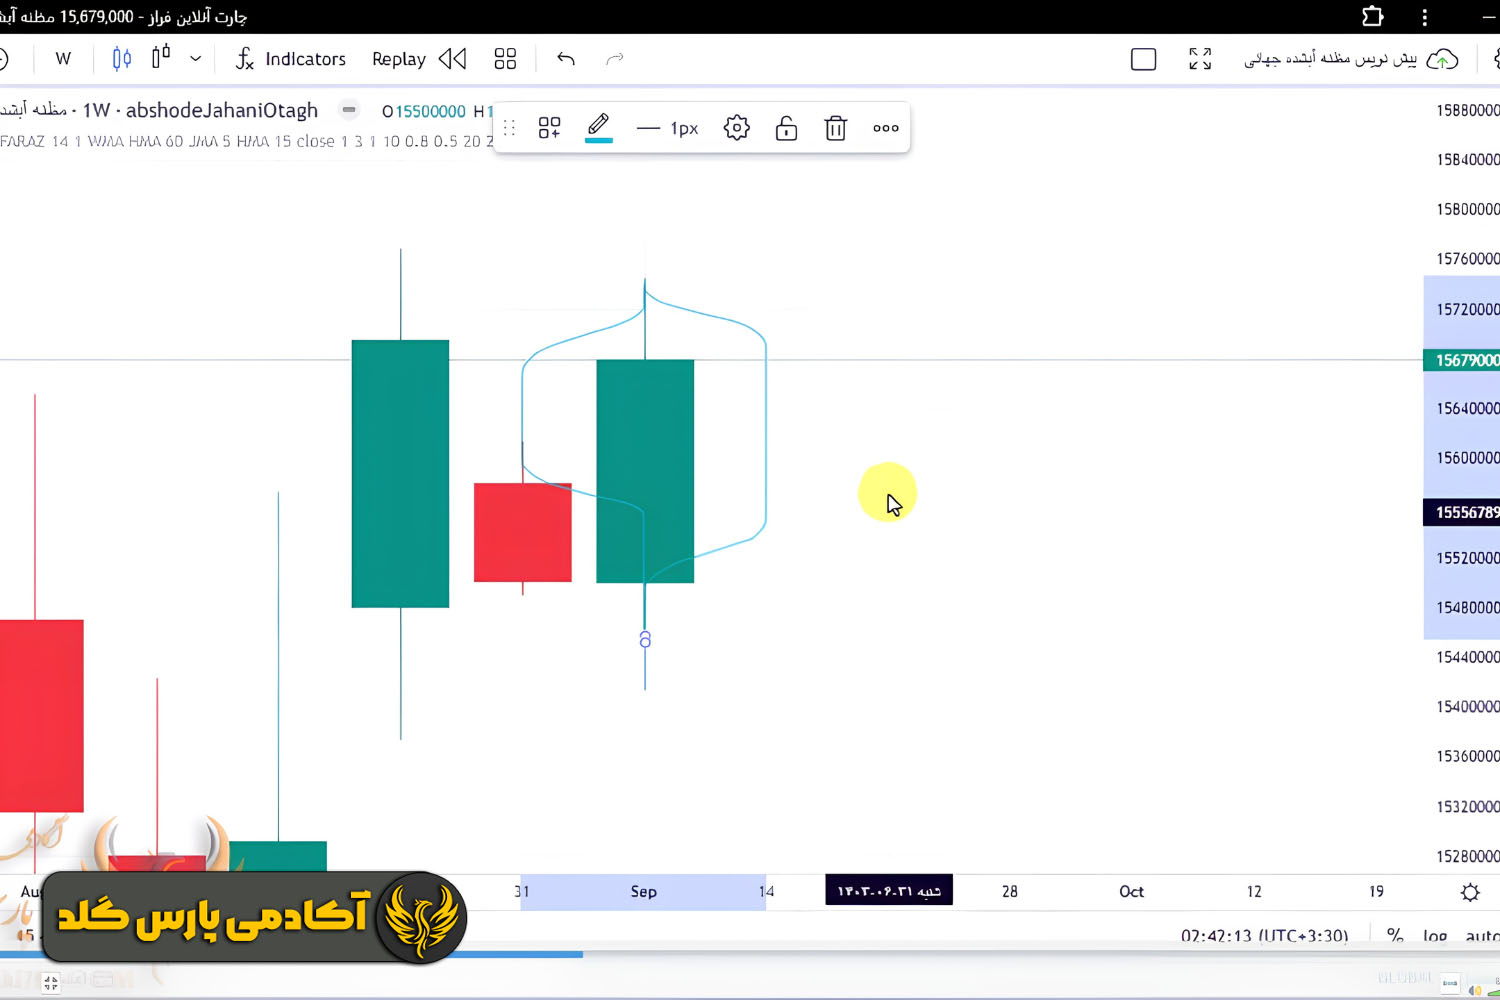
Task: Open the chart style dropdown chevron
Action: [x=196, y=59]
